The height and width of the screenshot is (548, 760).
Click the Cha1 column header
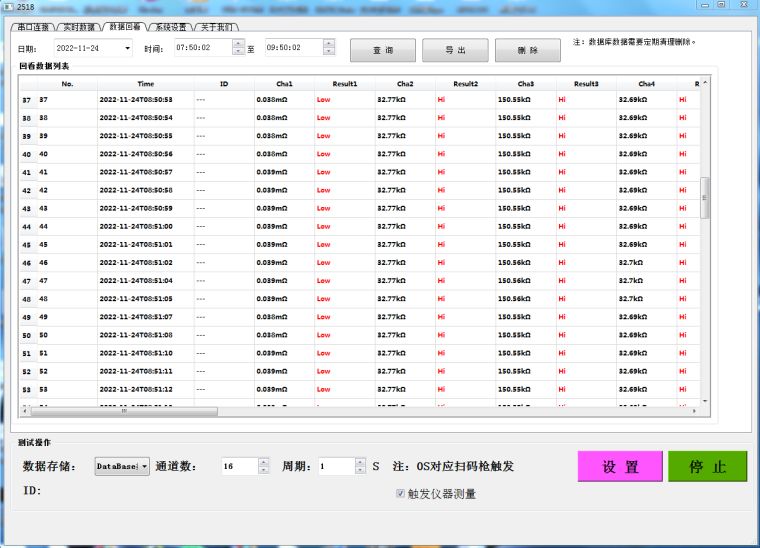point(284,84)
